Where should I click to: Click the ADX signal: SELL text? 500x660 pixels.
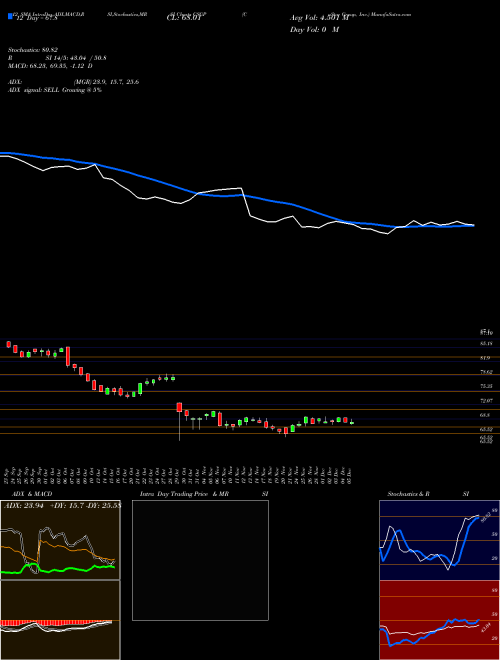55,90
